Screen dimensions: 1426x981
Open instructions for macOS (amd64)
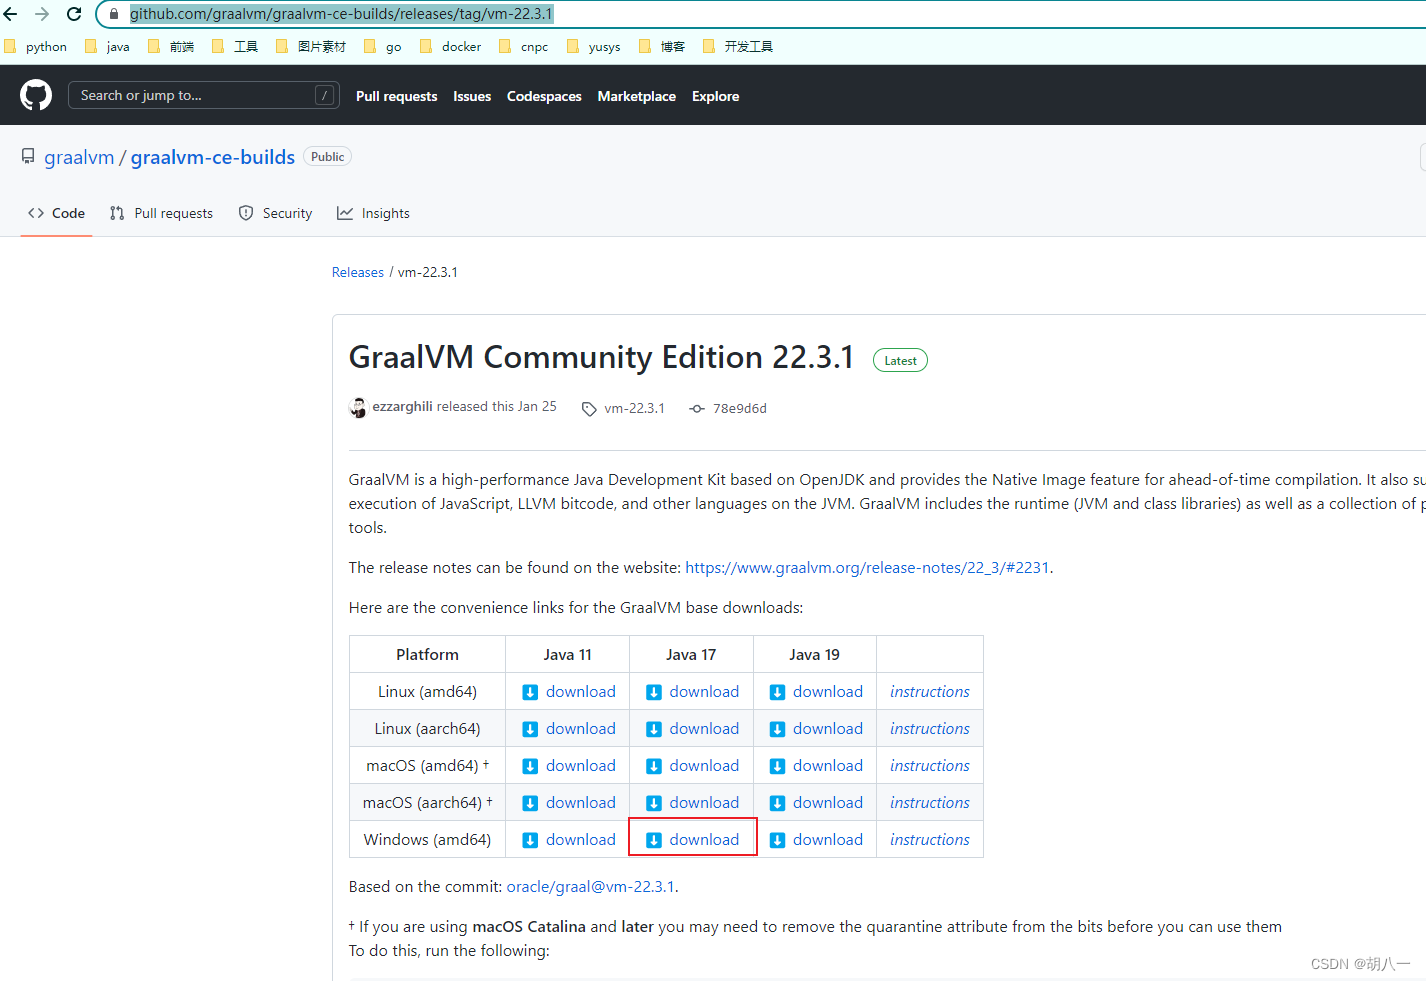930,766
